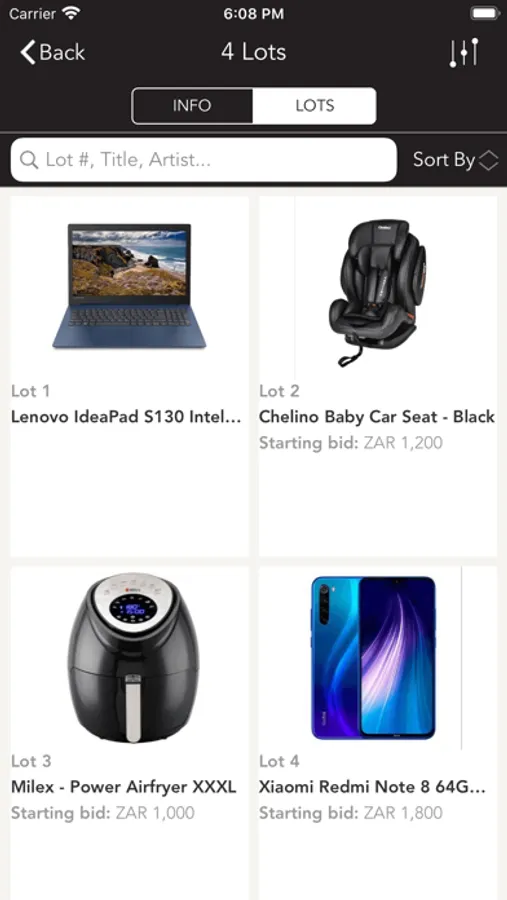
Task: Open Lenovo IdeaPad S130 title link
Action: click(126, 417)
